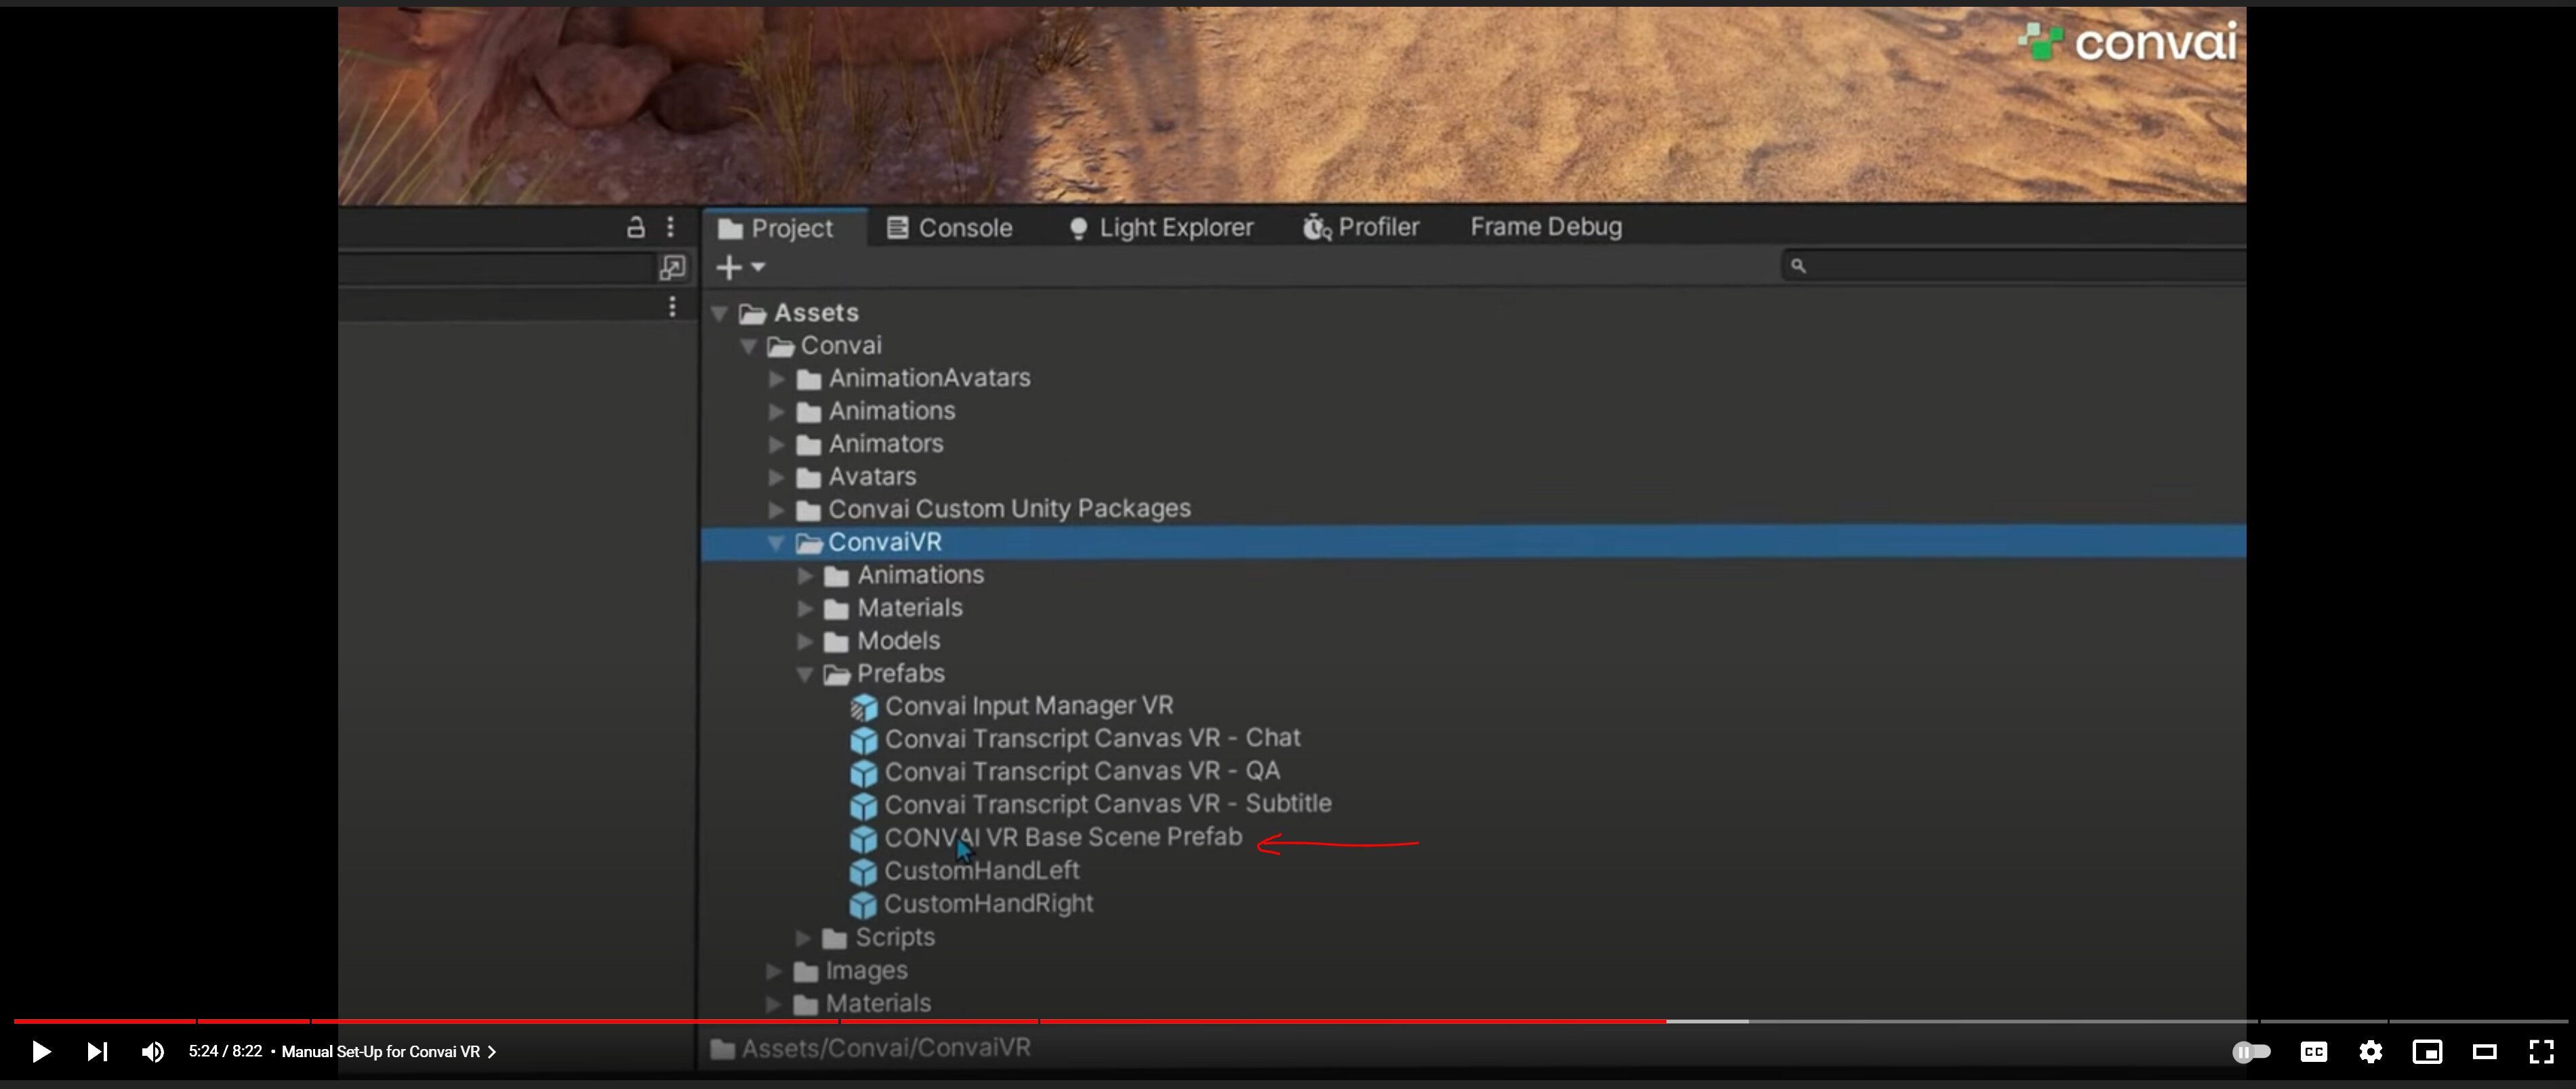Select the CustomHandLeft prefab icon

click(863, 873)
